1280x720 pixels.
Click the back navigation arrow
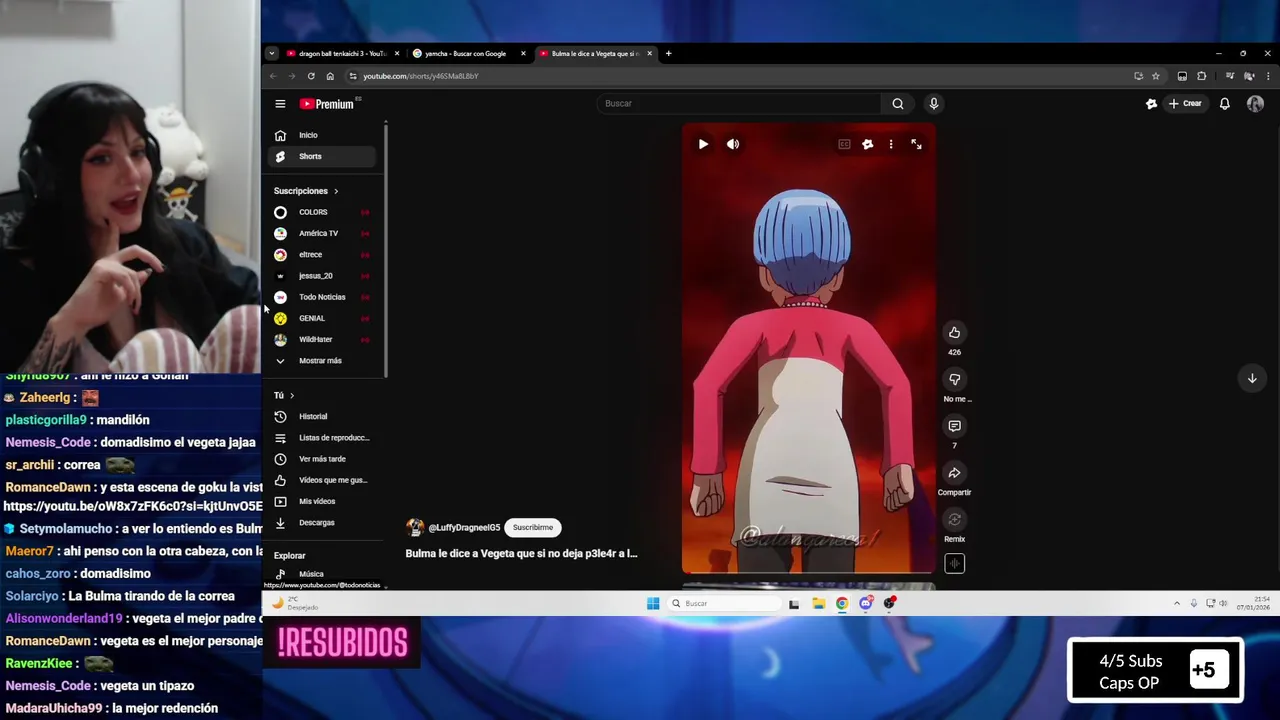tap(273, 76)
